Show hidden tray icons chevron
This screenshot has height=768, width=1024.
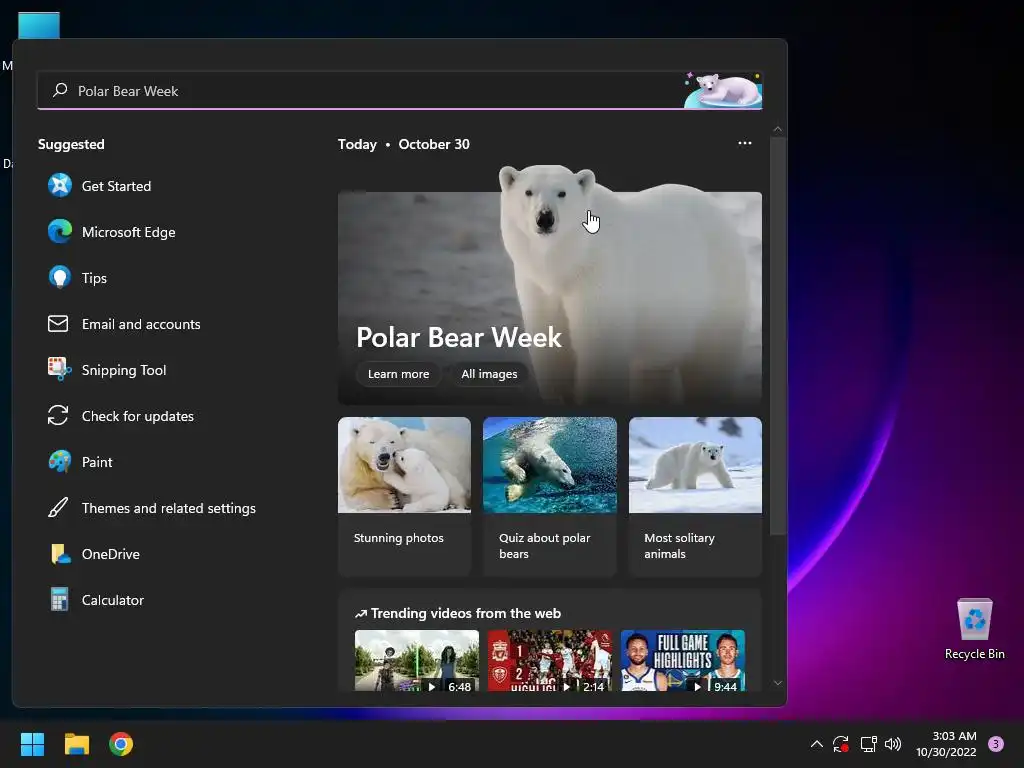coord(816,744)
